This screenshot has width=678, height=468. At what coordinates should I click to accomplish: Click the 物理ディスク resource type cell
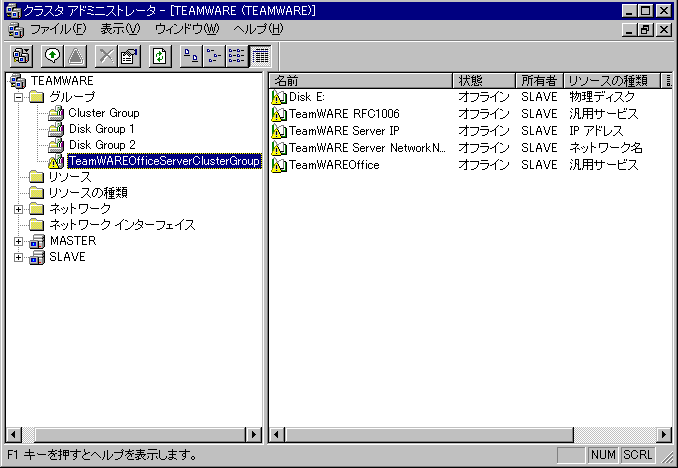(602, 97)
